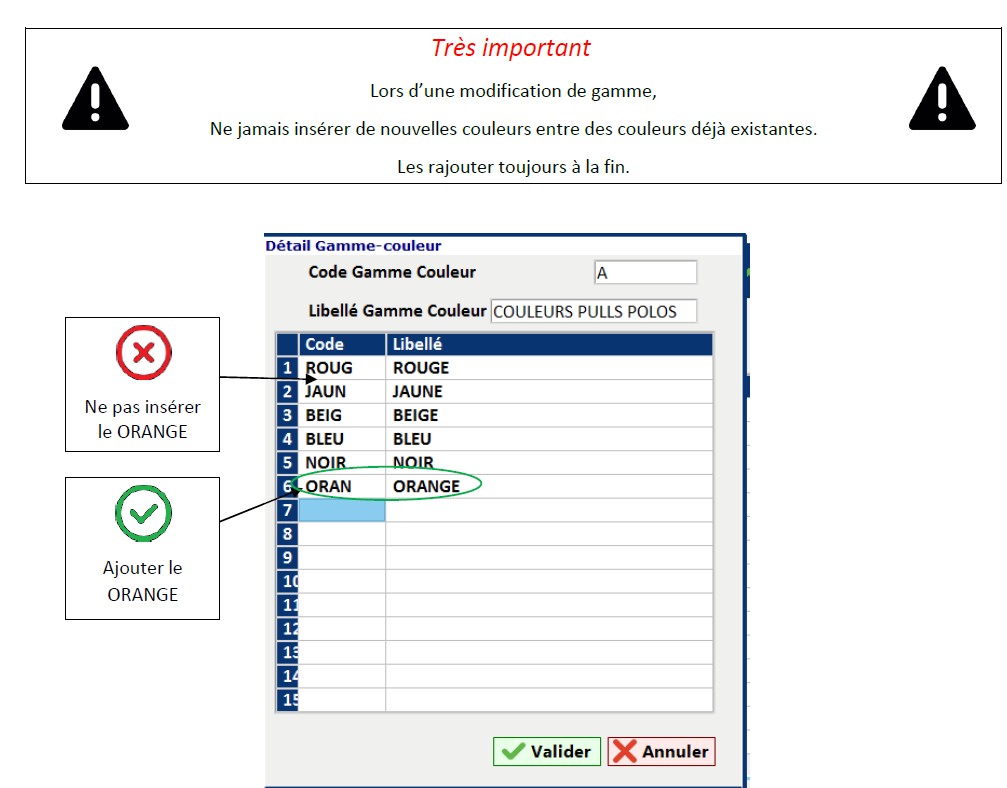Viewport: 1007px width, 788px height.
Task: Click the left warning triangle icon
Action: click(x=96, y=99)
